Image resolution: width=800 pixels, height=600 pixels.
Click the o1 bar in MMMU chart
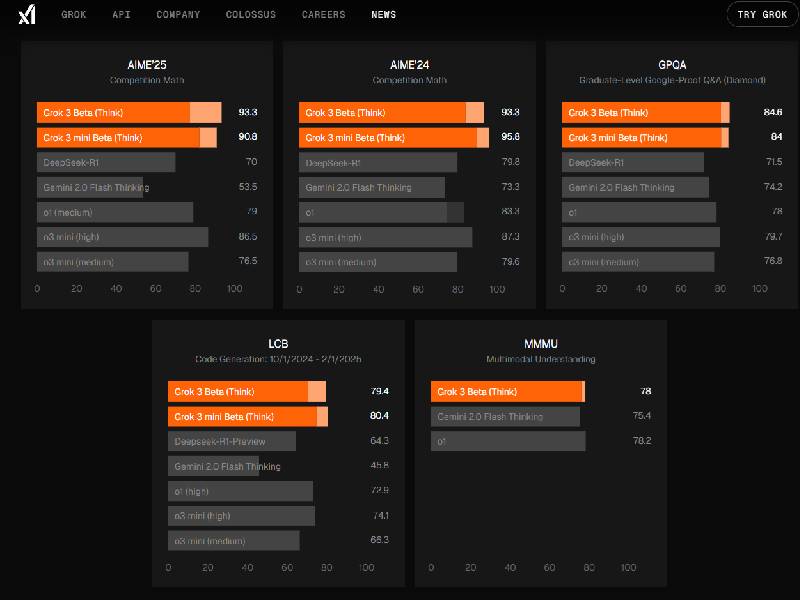(x=507, y=441)
